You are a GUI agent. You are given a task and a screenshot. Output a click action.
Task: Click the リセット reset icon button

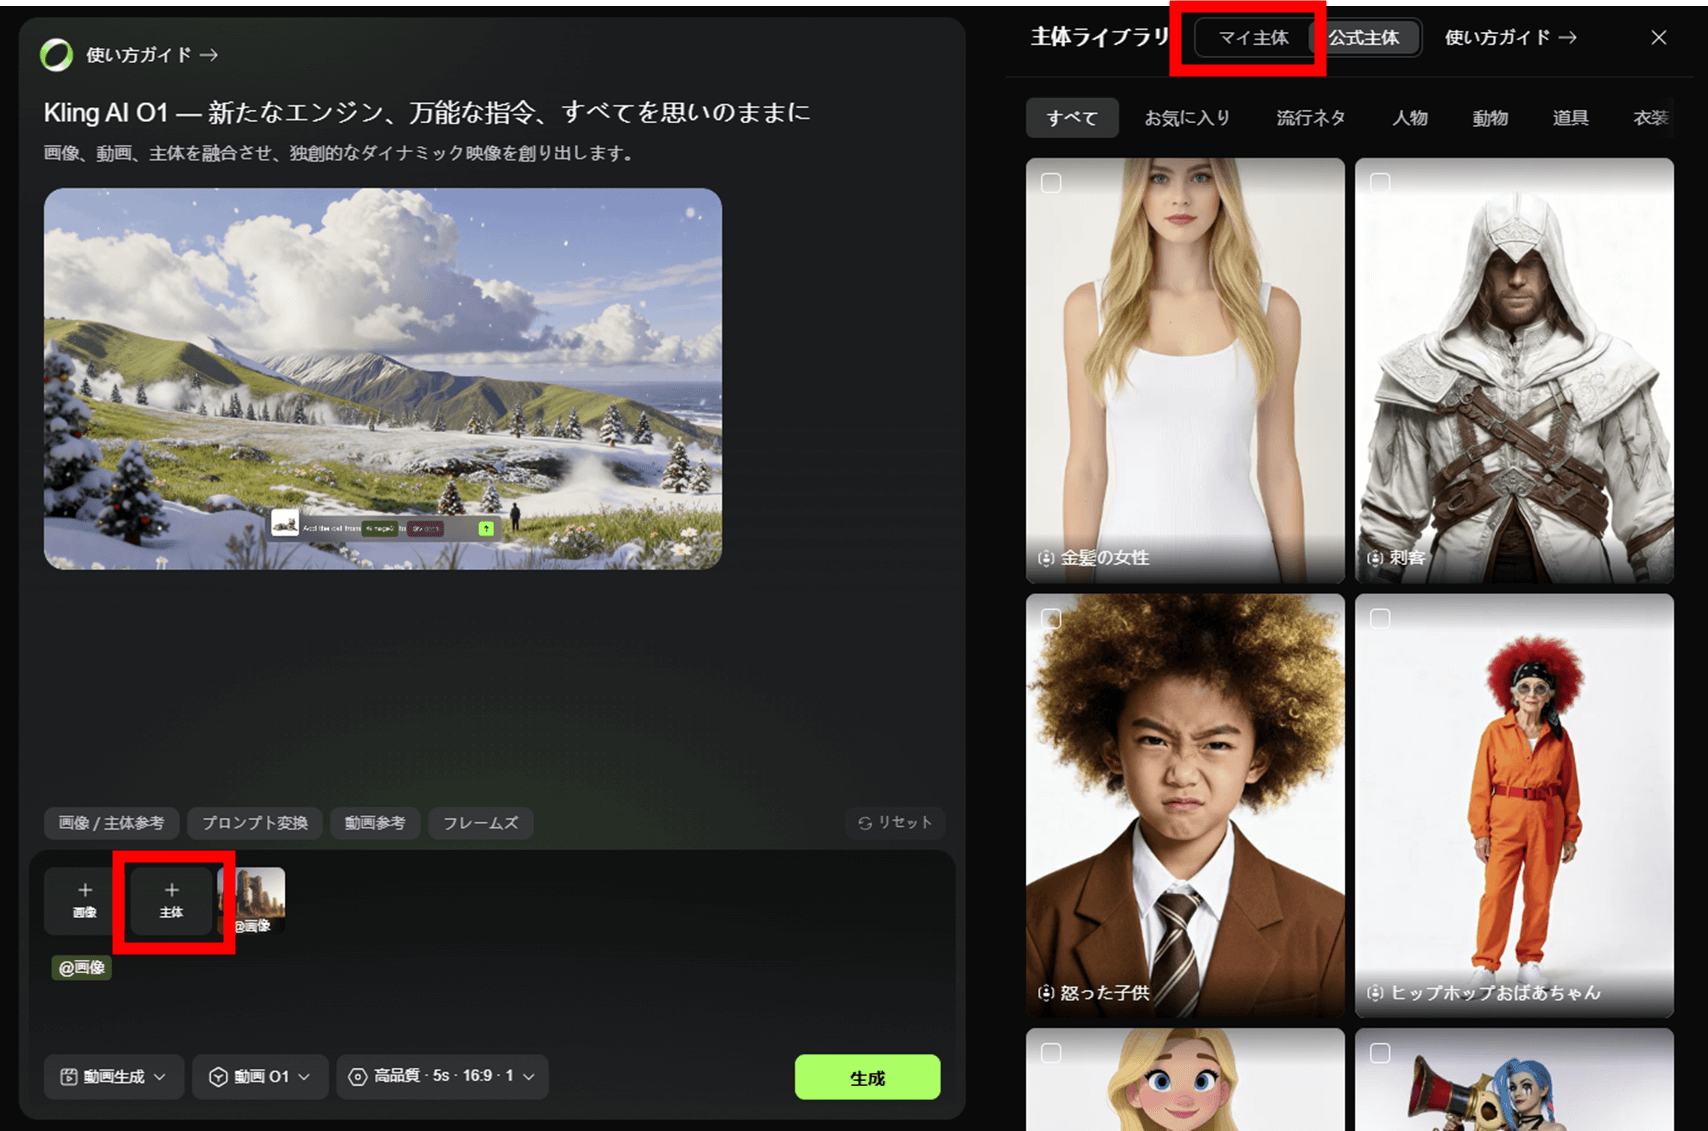(895, 822)
